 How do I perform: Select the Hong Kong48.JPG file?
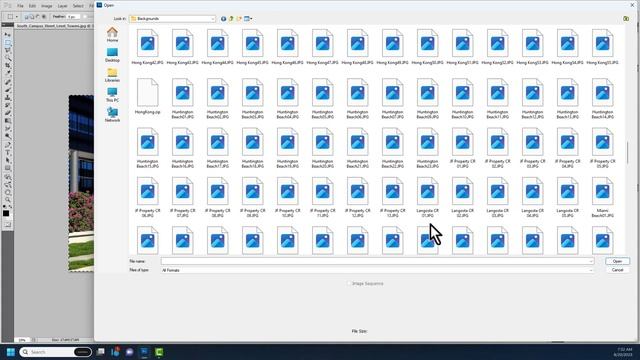(x=357, y=47)
